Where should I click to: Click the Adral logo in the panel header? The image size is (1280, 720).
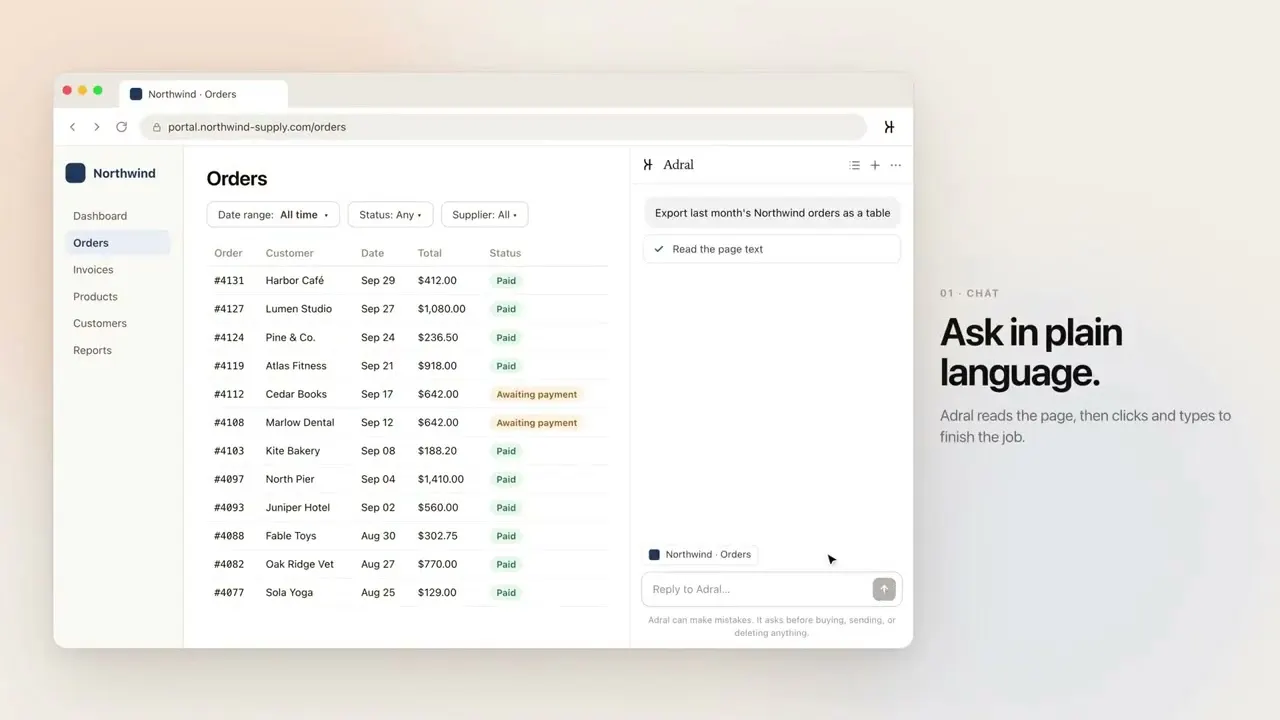coord(648,165)
